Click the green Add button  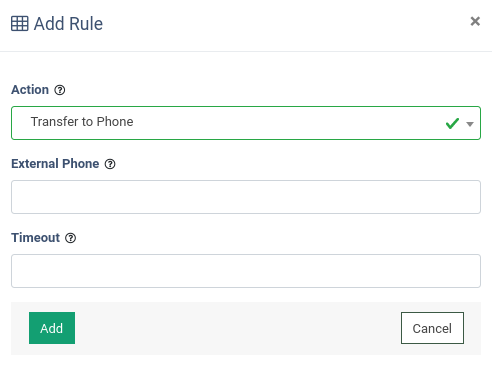pyautogui.click(x=52, y=328)
